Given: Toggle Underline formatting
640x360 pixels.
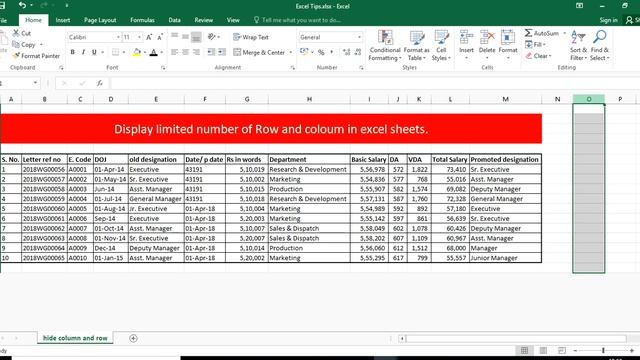Looking at the screenshot, I should click(94, 52).
